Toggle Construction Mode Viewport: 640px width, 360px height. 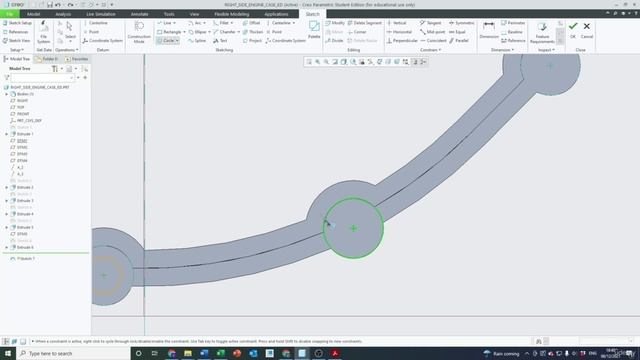(139, 32)
